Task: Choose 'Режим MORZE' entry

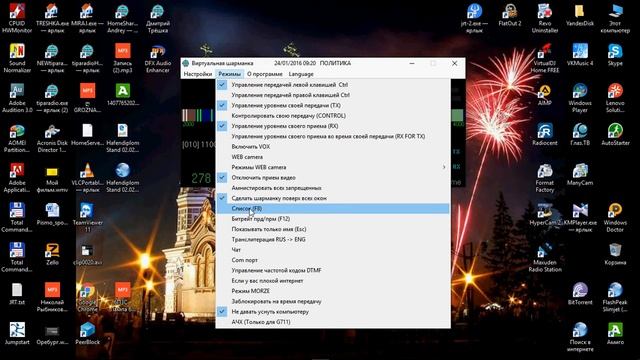Action: tap(333, 291)
